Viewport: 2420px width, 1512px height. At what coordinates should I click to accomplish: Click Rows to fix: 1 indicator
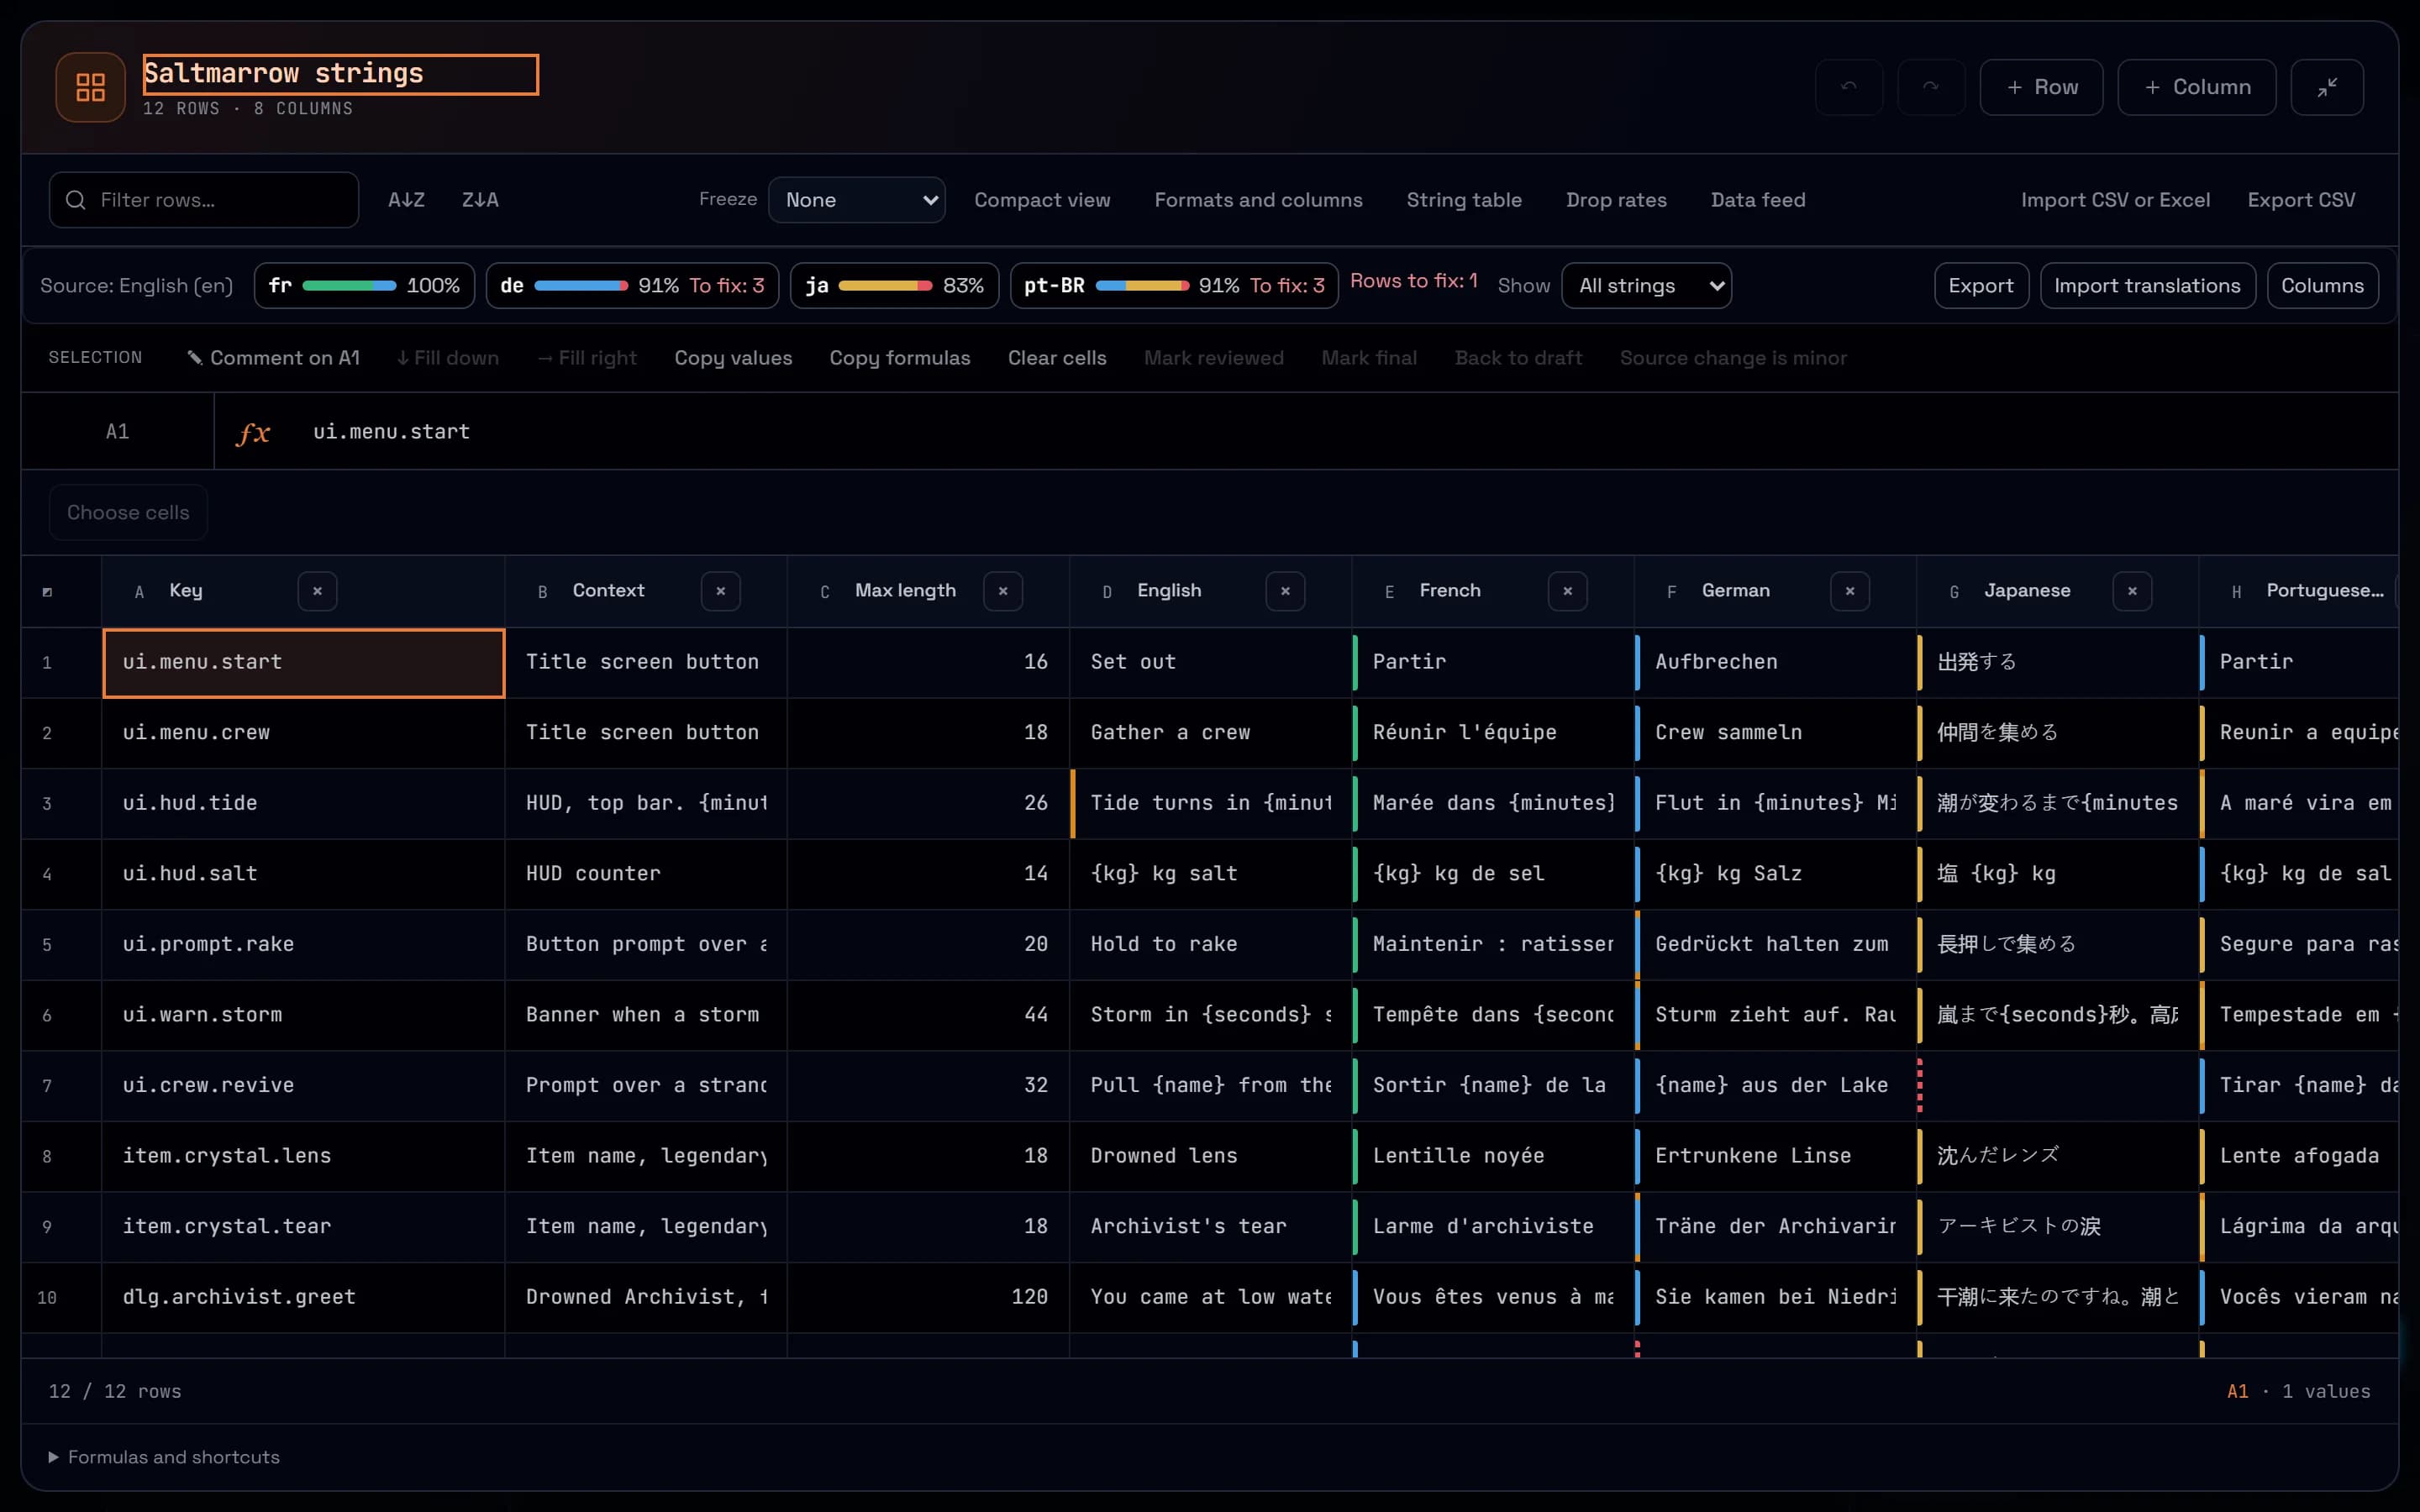pos(1413,281)
